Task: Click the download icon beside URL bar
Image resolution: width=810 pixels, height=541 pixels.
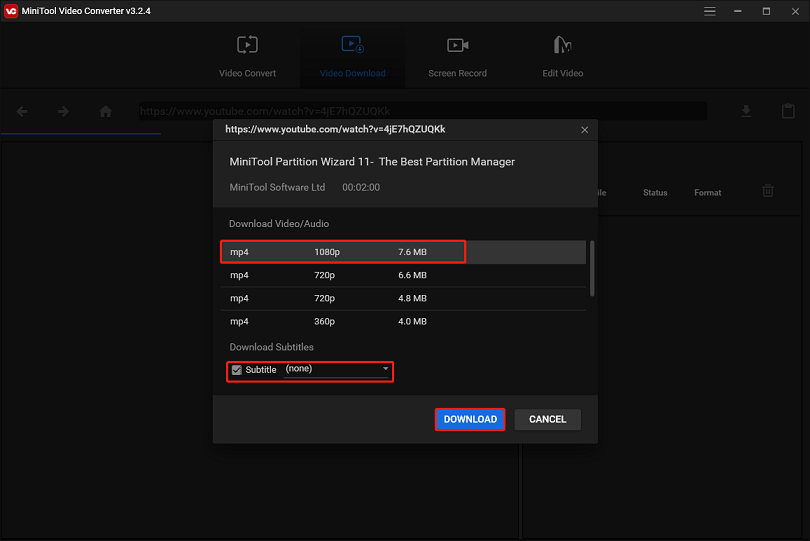Action: [746, 111]
